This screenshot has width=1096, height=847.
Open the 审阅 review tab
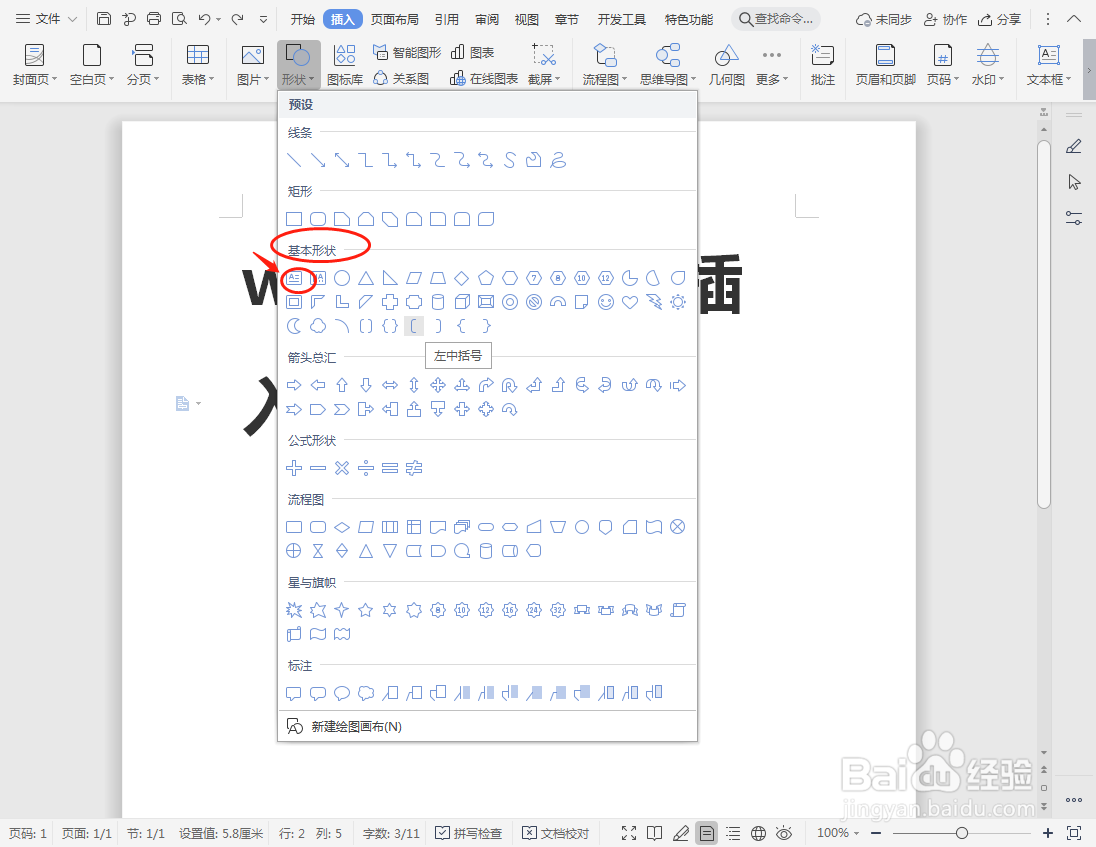click(x=487, y=19)
